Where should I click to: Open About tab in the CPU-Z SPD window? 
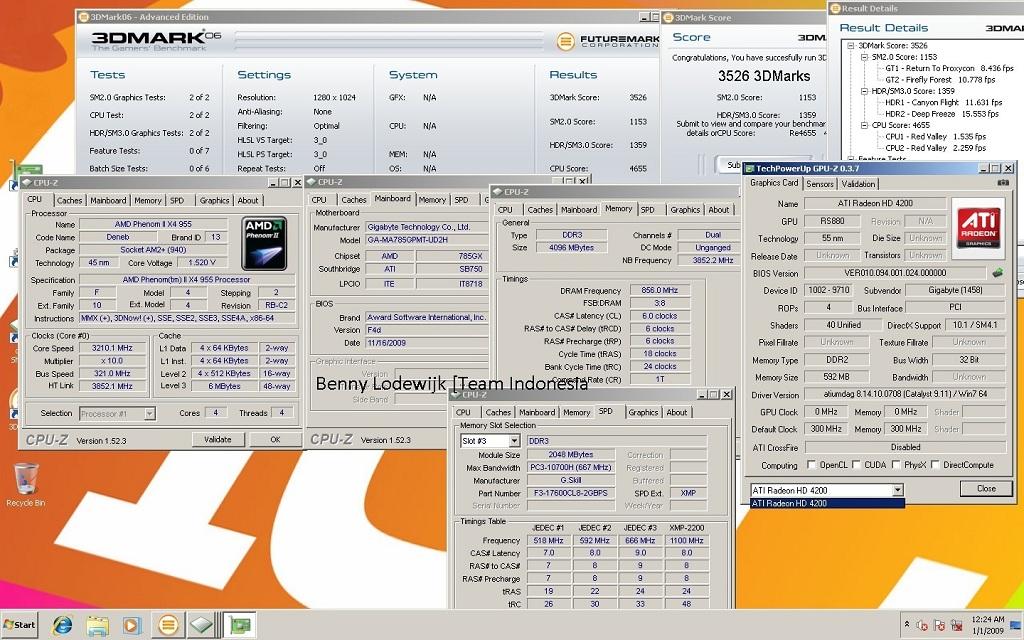click(x=677, y=412)
